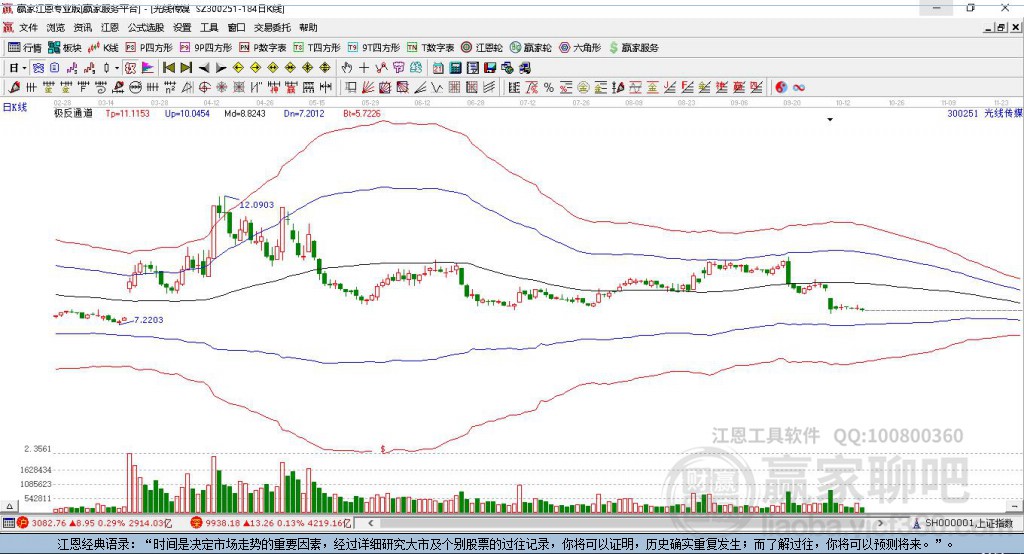The image size is (1024, 554).
Task: Launch the 赢家轮 wheel tool
Action: [531, 48]
